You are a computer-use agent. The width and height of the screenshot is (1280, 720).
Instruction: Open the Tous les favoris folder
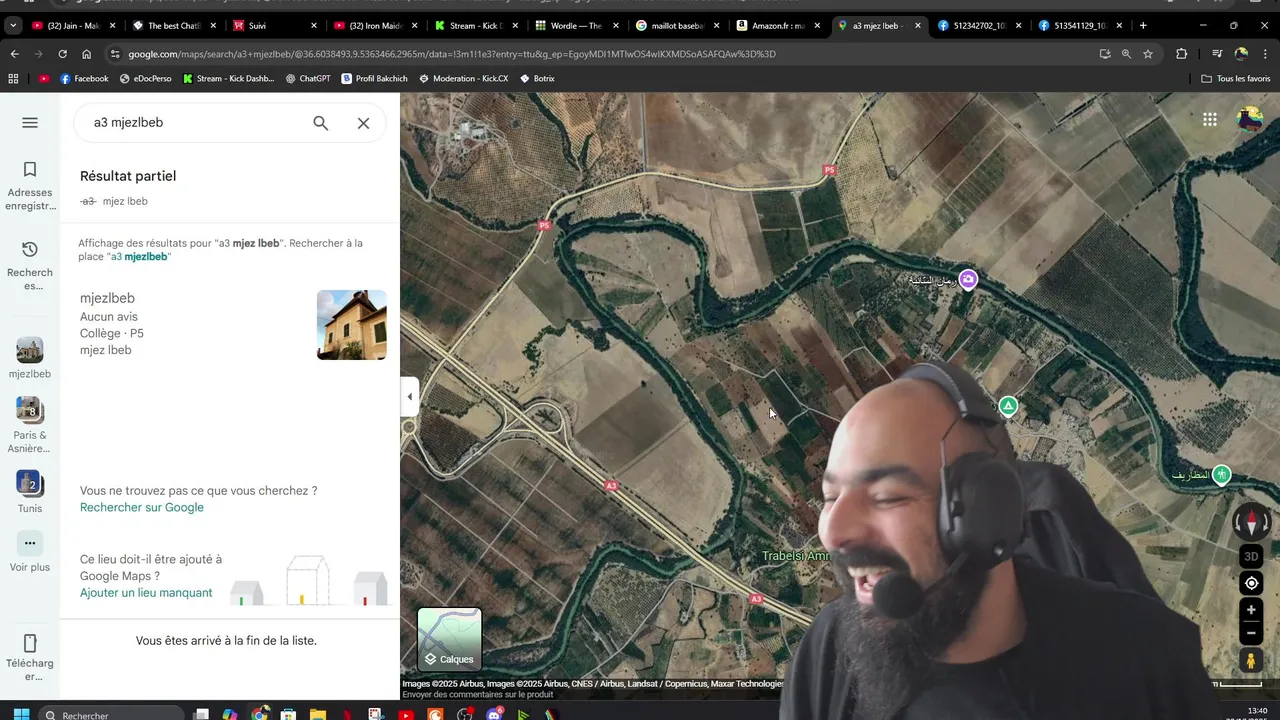click(1236, 78)
